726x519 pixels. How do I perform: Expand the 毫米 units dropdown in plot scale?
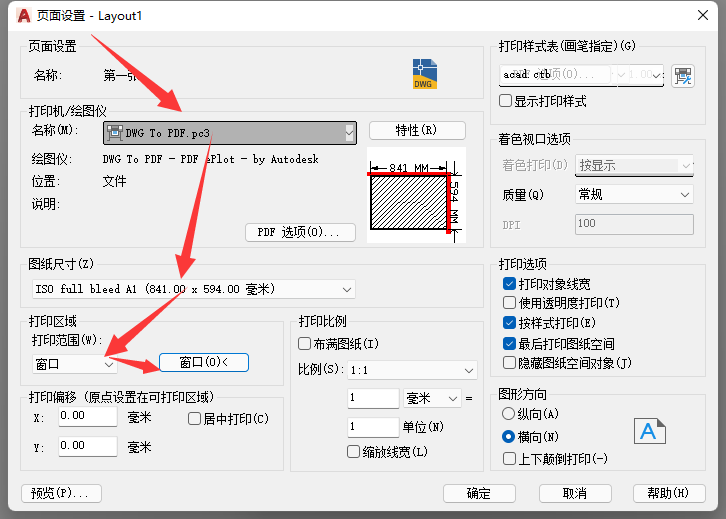pyautogui.click(x=432, y=398)
